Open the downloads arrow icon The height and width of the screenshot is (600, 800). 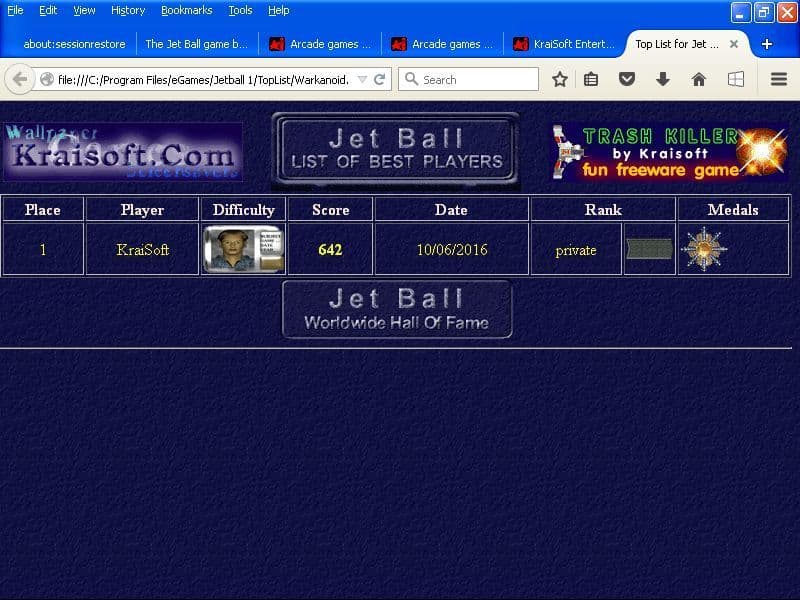663,79
